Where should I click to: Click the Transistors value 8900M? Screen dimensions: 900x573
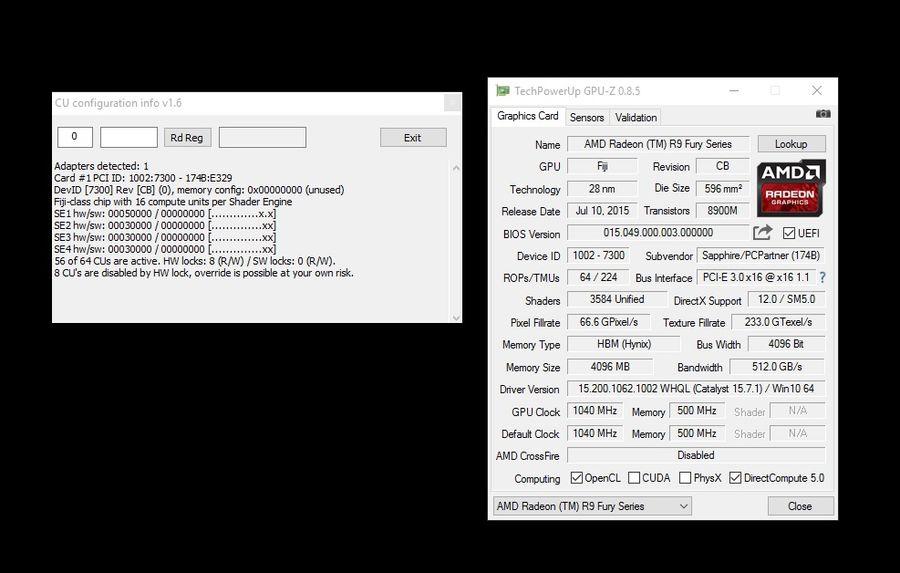[722, 211]
